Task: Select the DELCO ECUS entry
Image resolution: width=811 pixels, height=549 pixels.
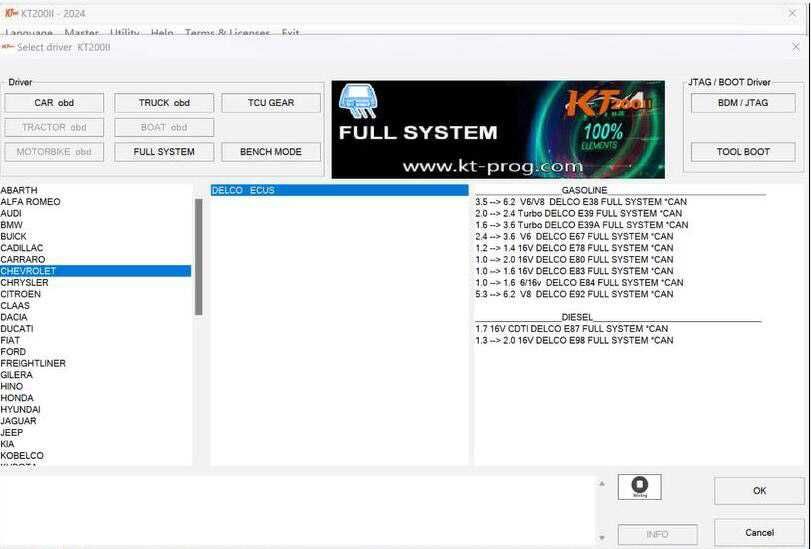Action: (339, 190)
